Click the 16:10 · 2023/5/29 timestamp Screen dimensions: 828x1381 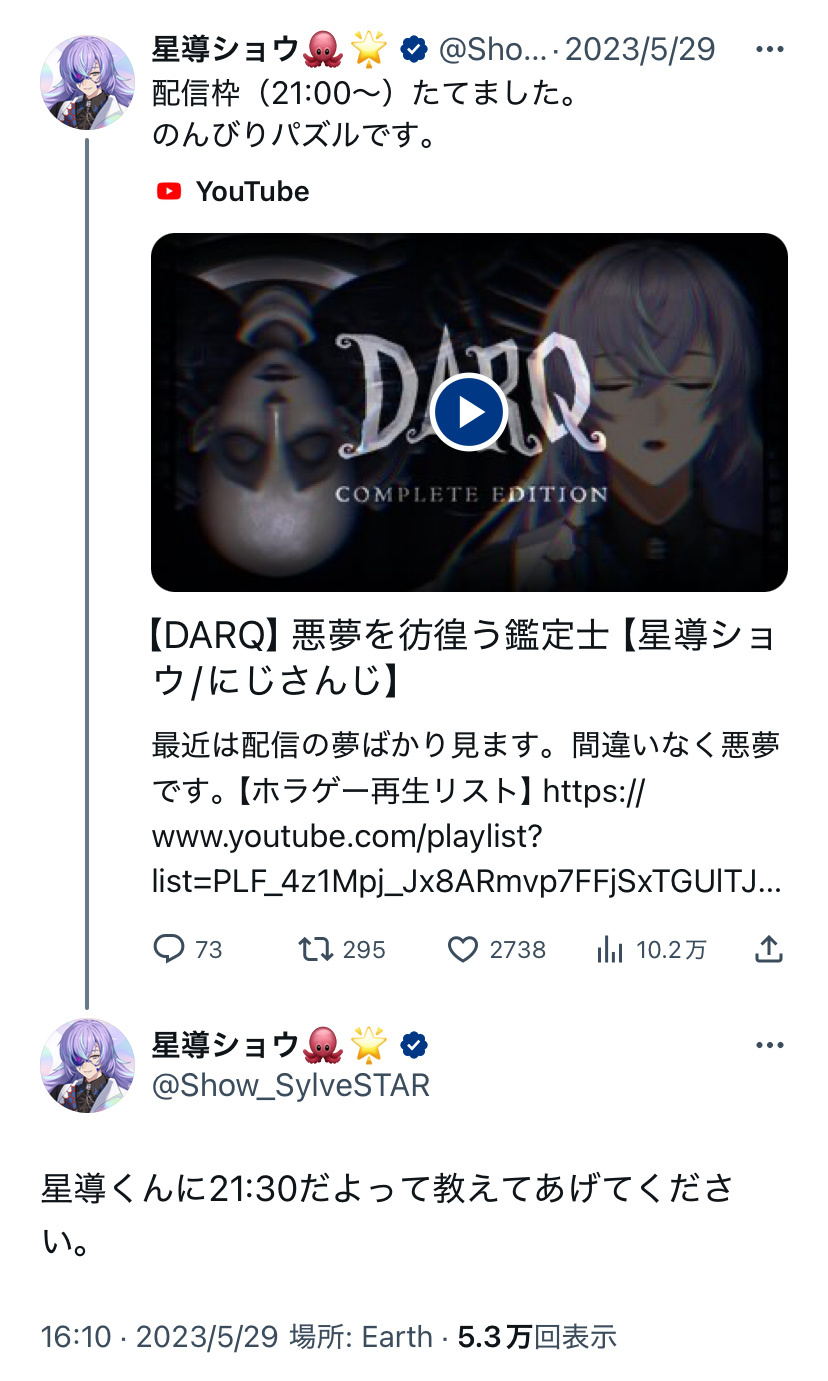point(159,1336)
